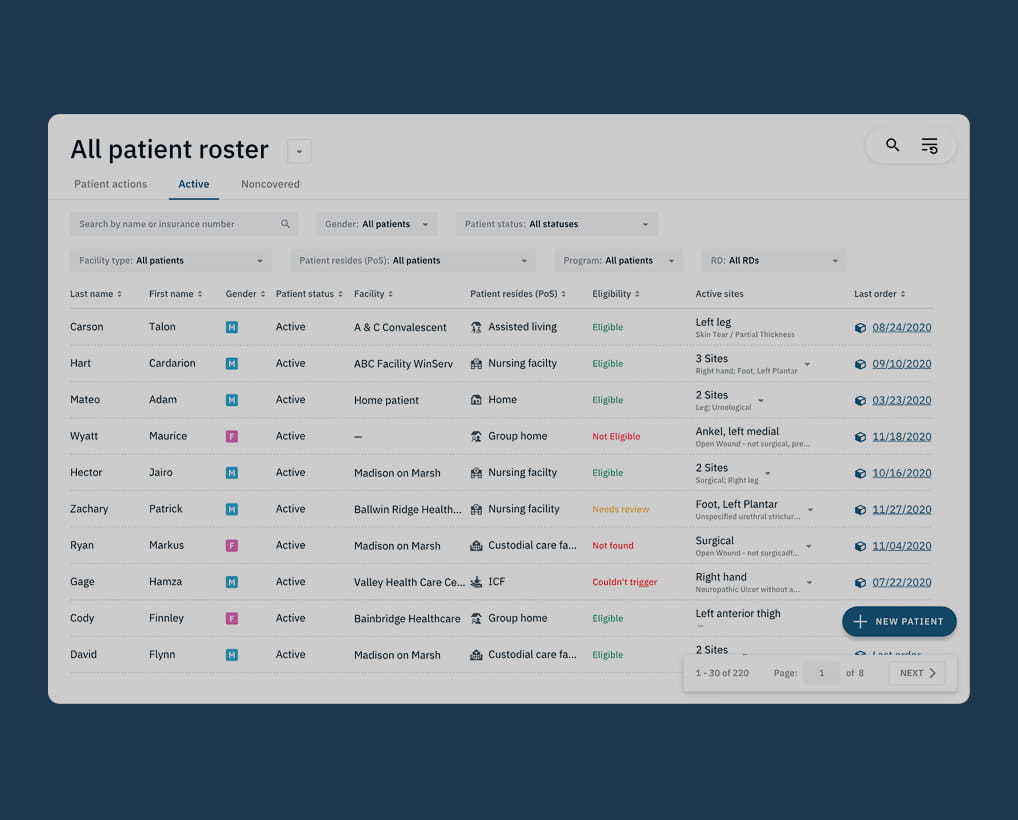
Task: Expand 2 Sites list for Hector
Action: click(767, 473)
